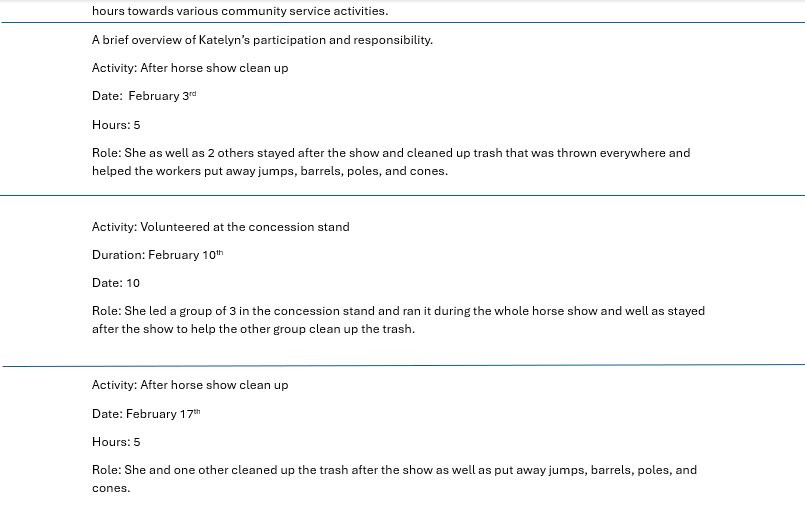Click the word "Volunteered" in the activity line
805x513 pixels.
pos(174,227)
